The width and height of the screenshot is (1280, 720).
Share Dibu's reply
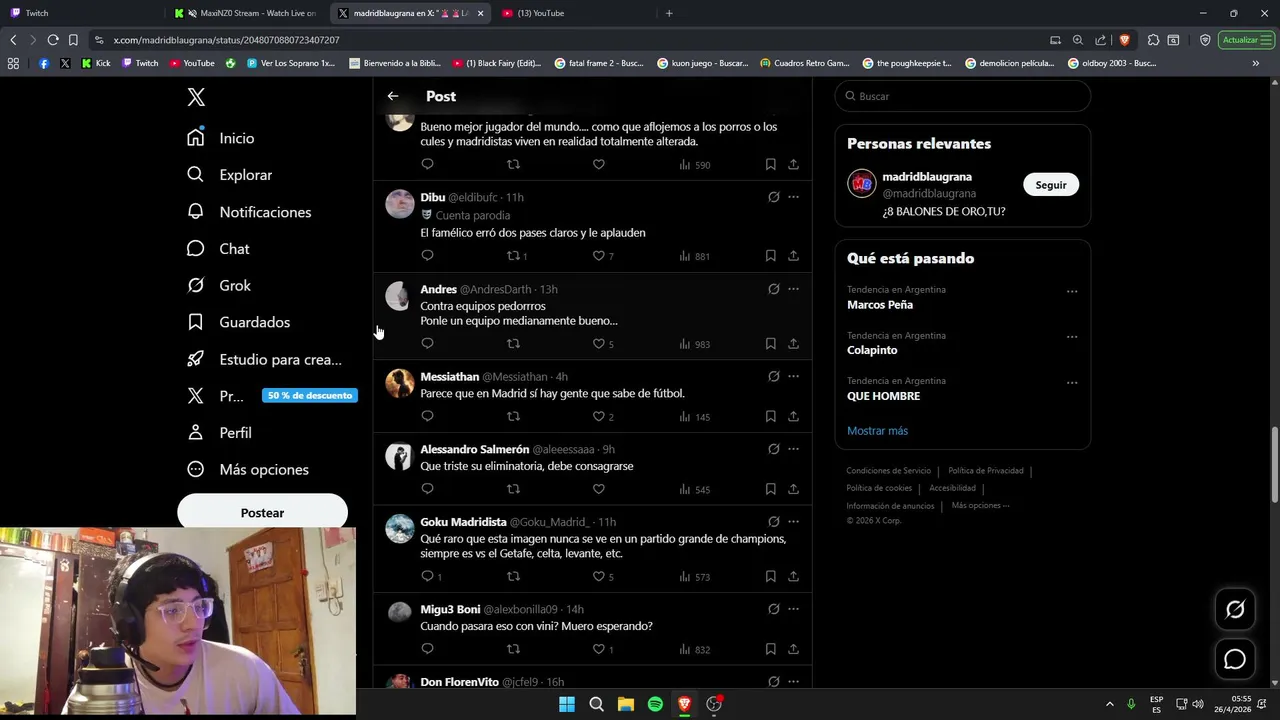pyautogui.click(x=793, y=256)
